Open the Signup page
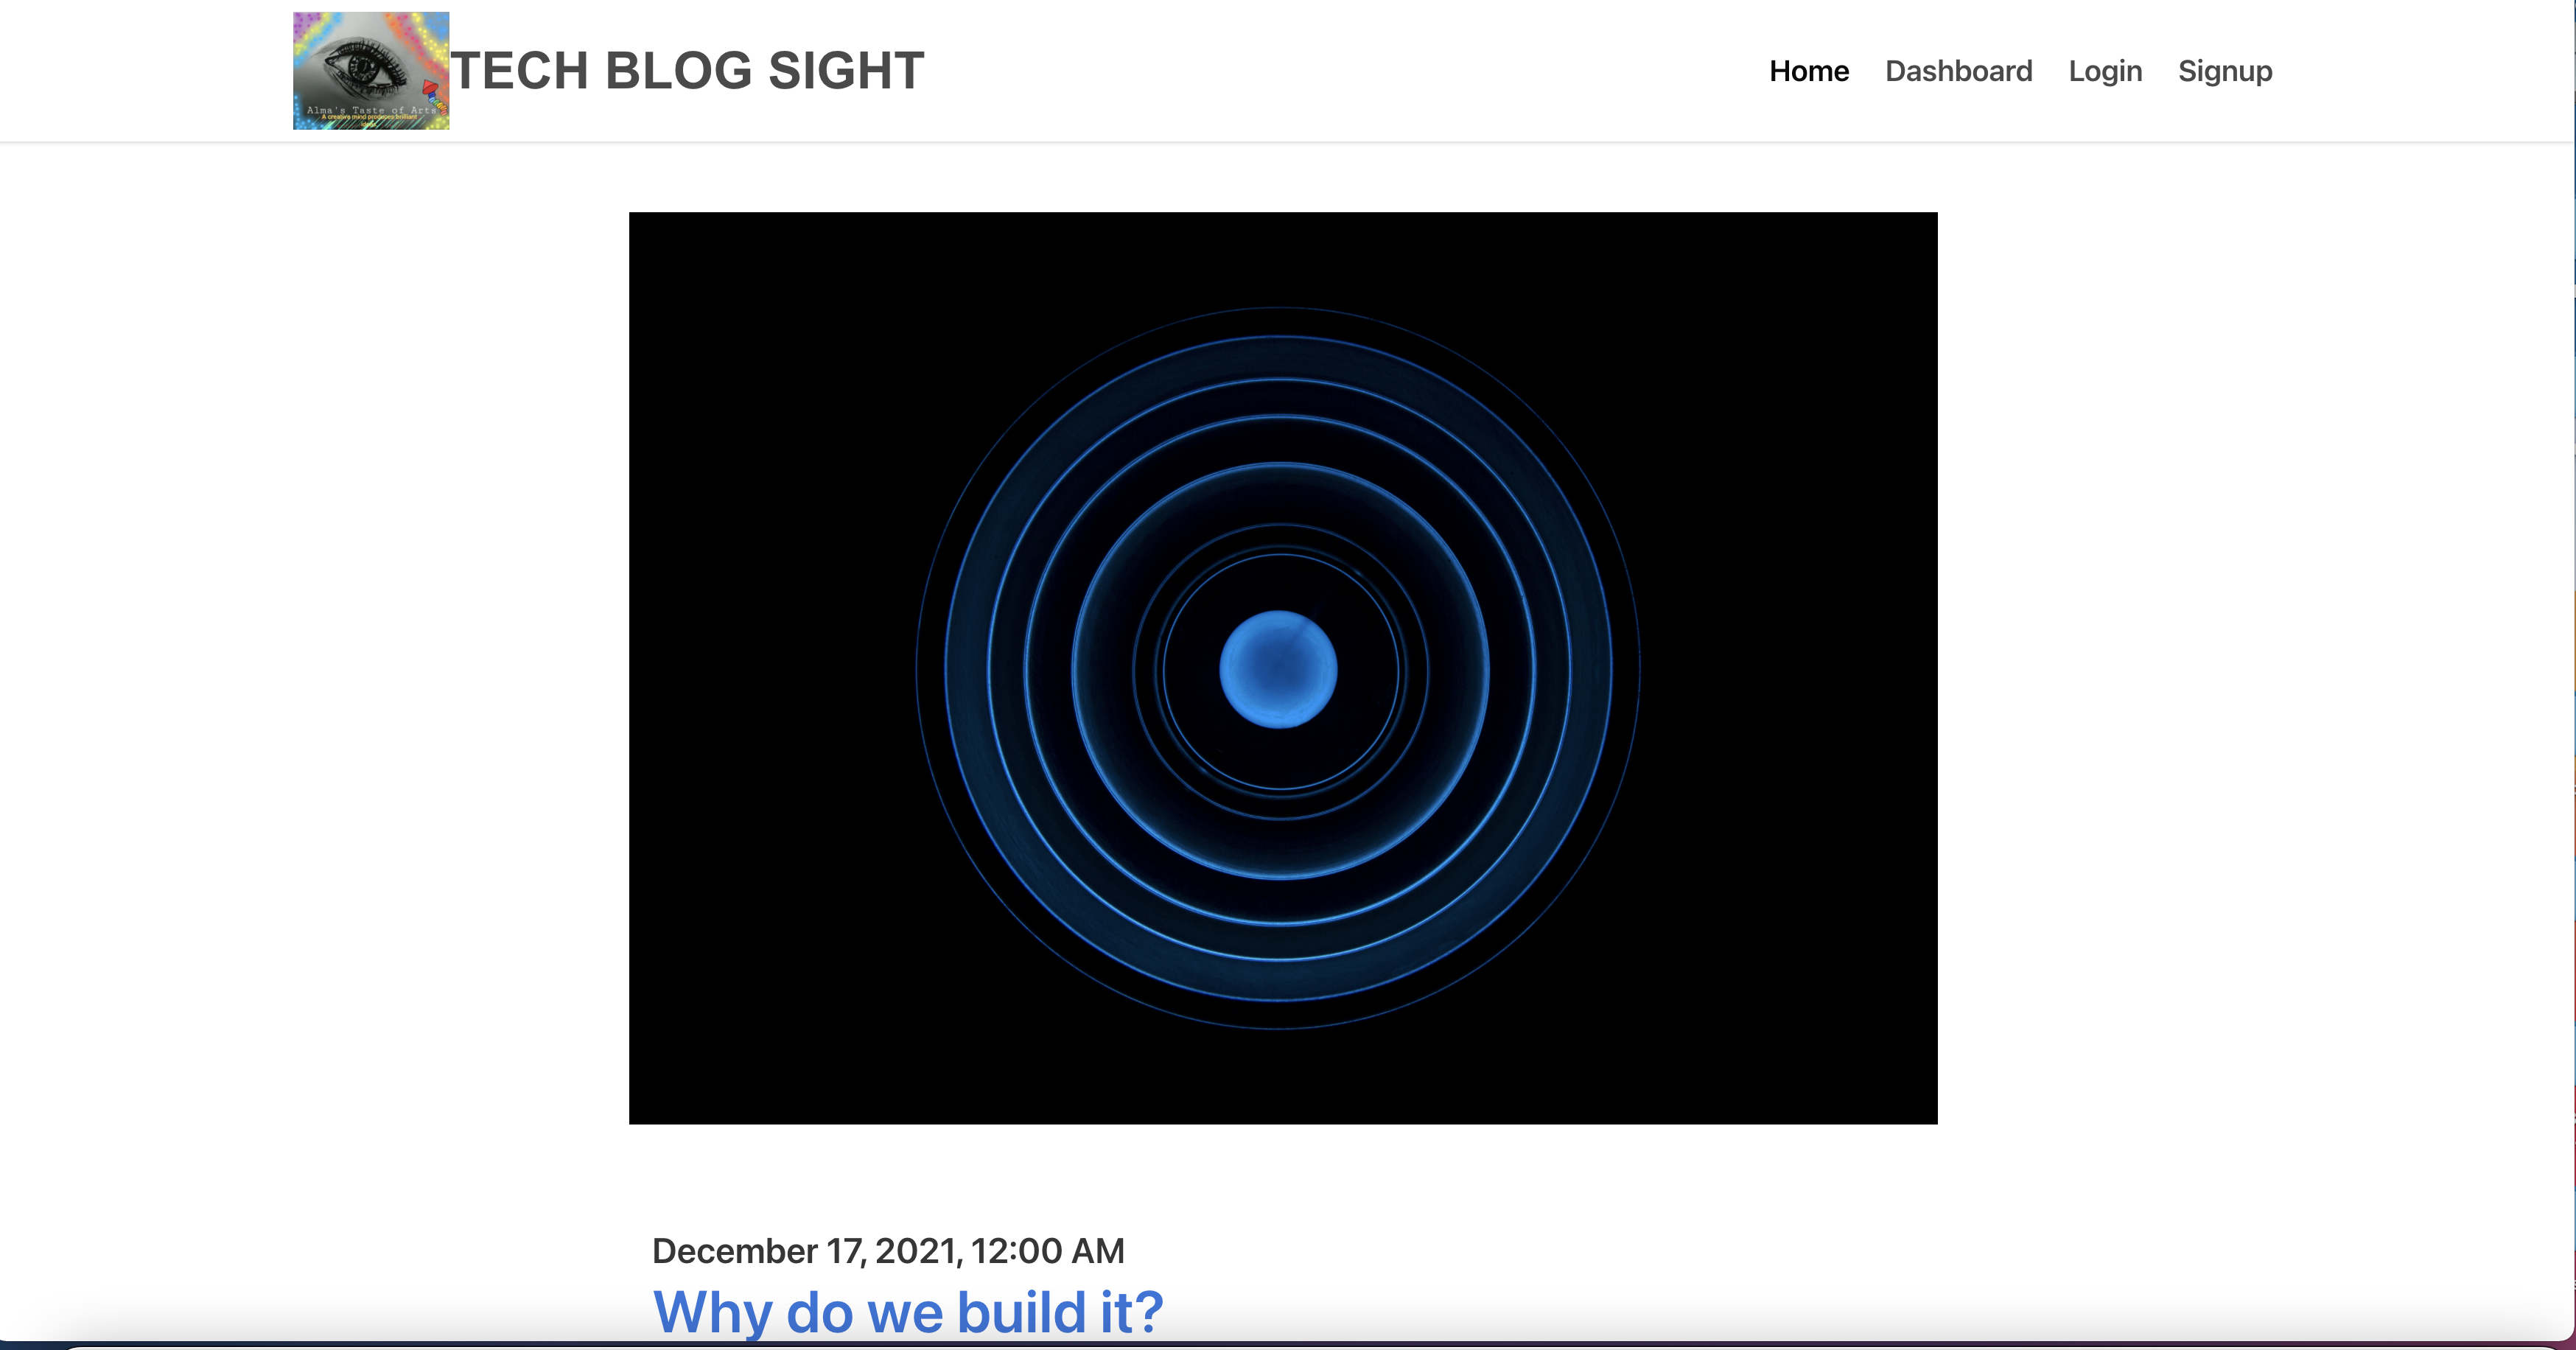 [x=2225, y=71]
